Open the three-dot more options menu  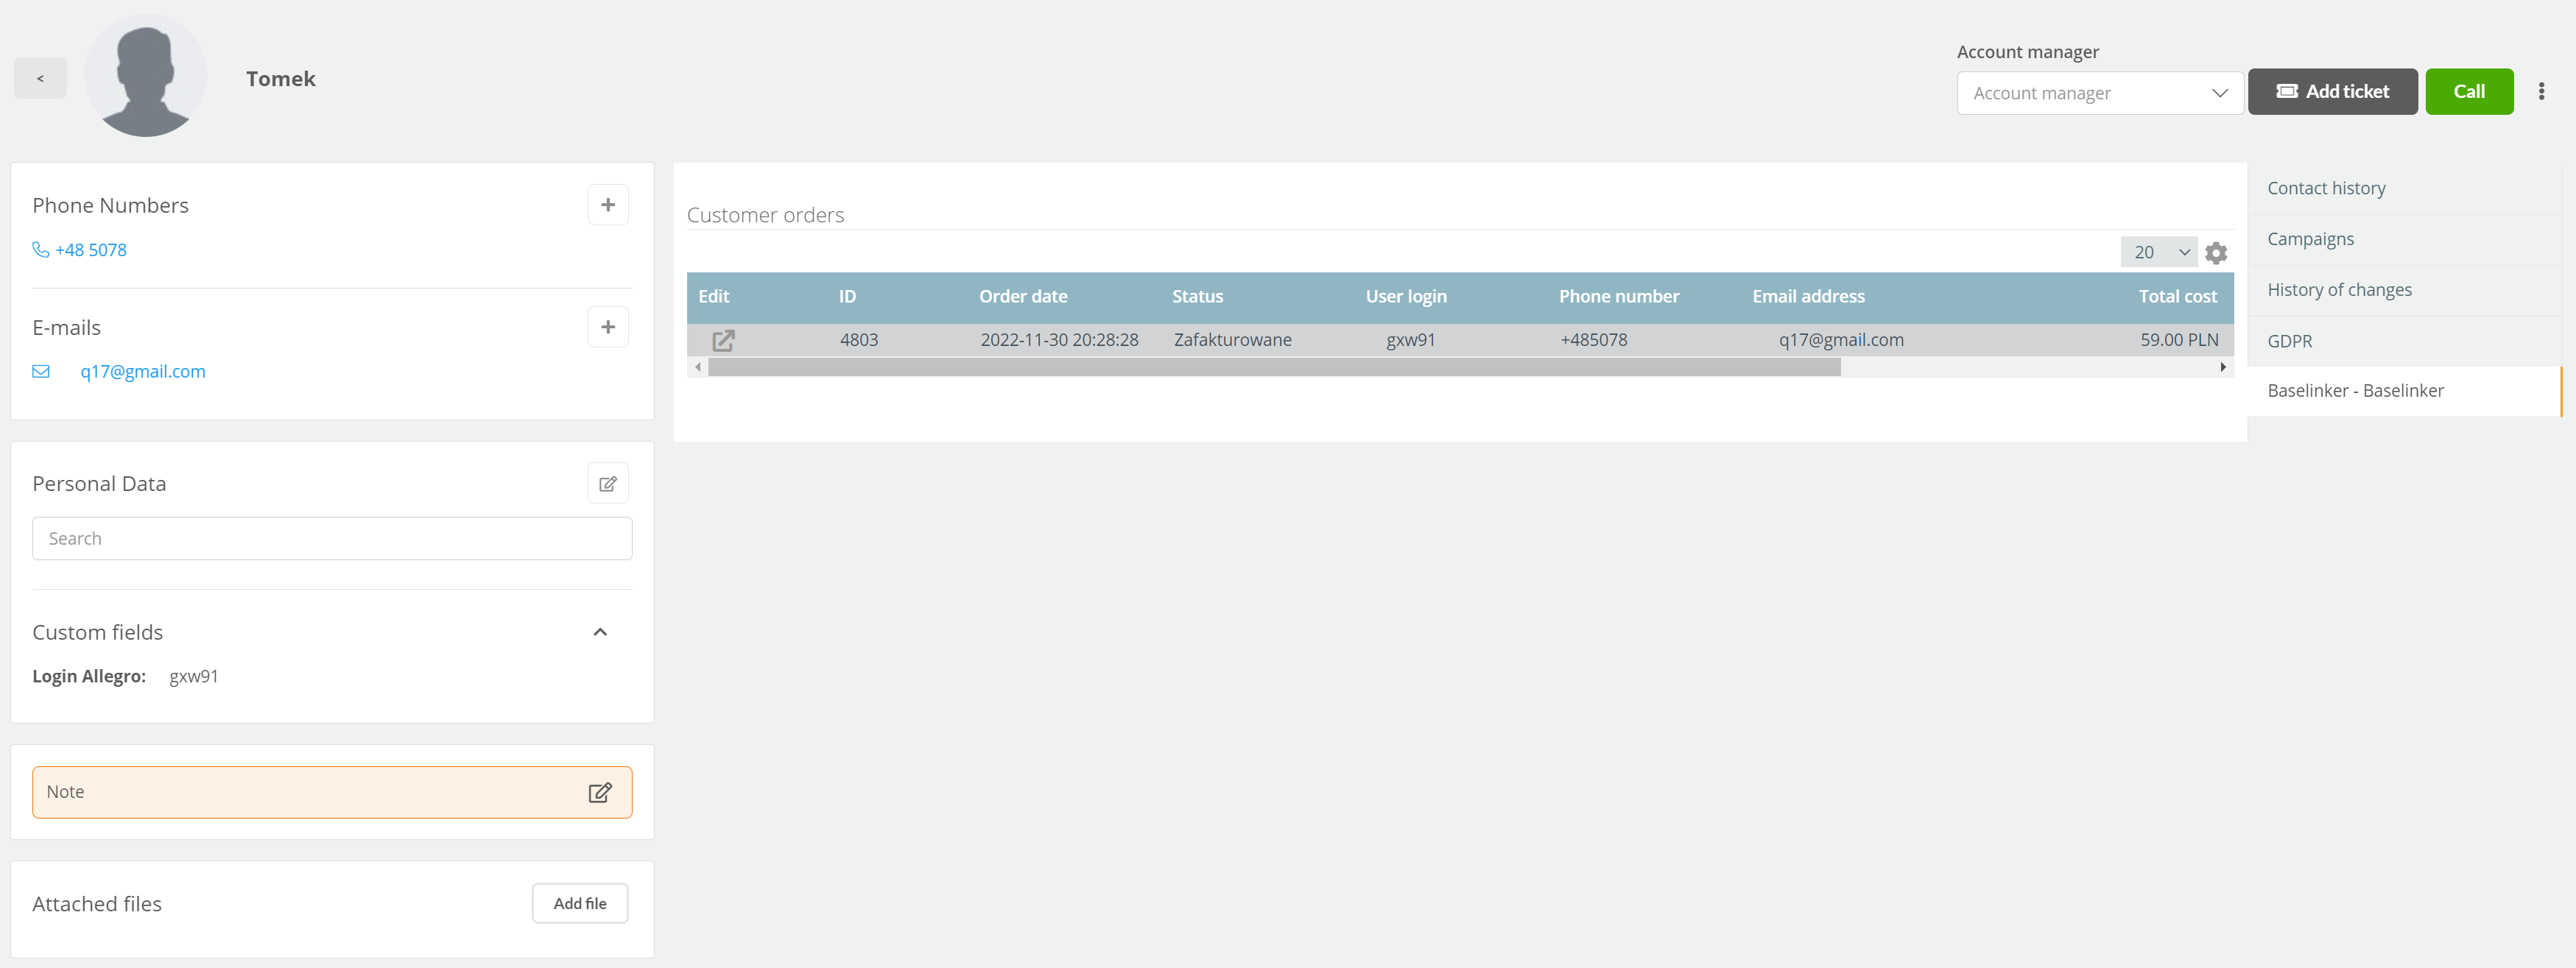[x=2541, y=92]
